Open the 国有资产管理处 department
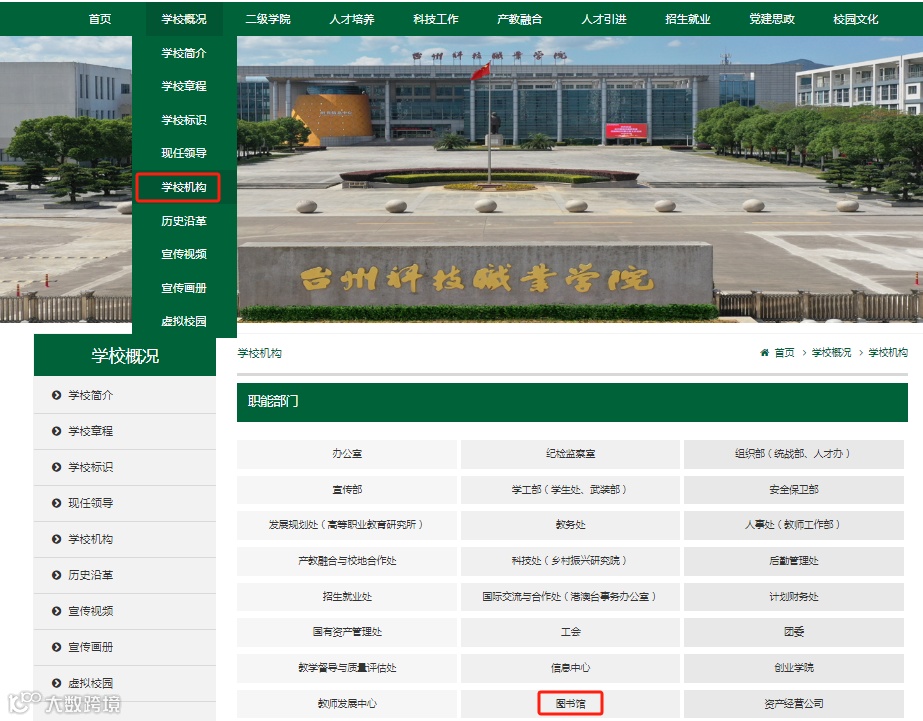Viewport: 923px width, 721px height. [x=347, y=632]
